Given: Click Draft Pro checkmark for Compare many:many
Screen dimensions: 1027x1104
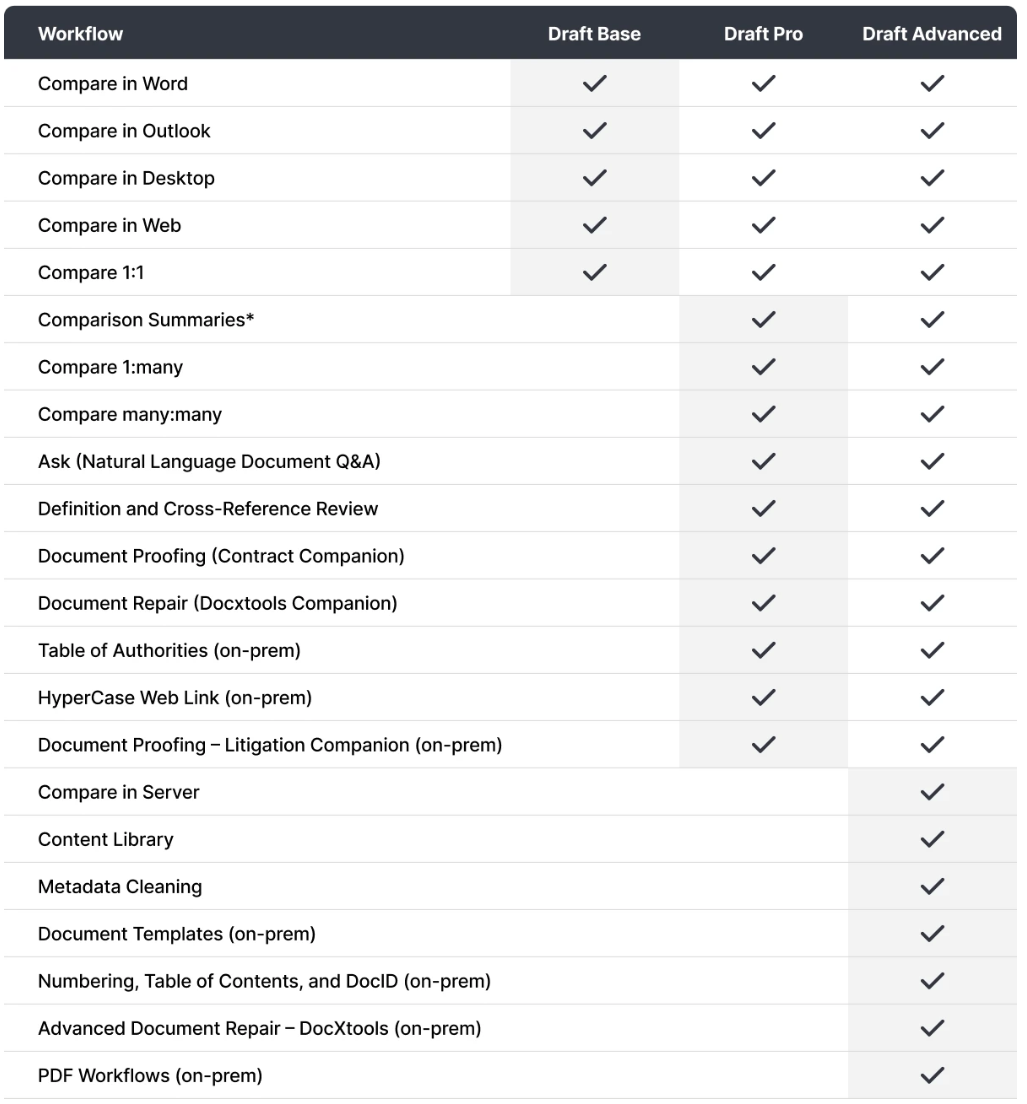Looking at the screenshot, I should tap(763, 414).
